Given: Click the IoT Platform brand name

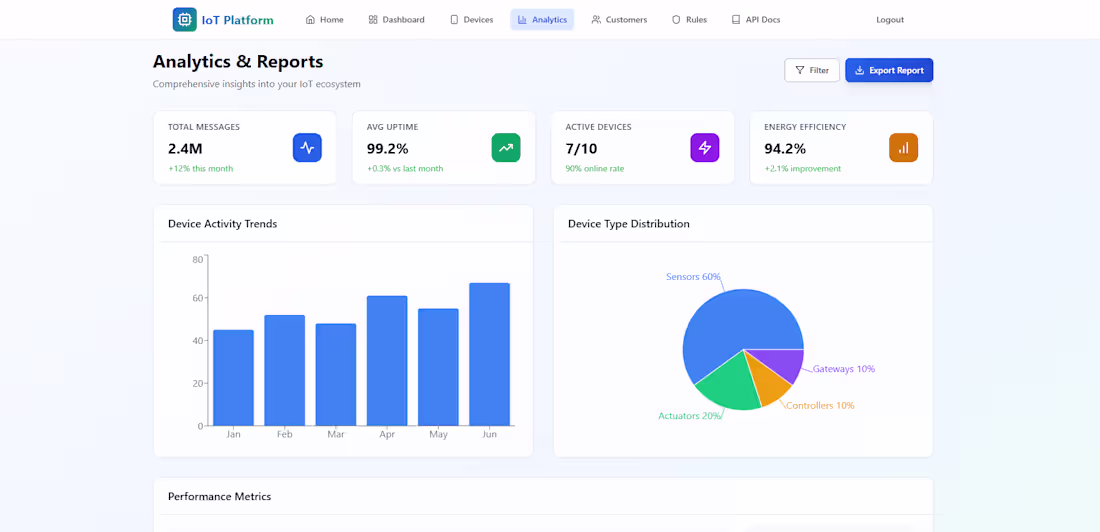Looking at the screenshot, I should point(237,20).
